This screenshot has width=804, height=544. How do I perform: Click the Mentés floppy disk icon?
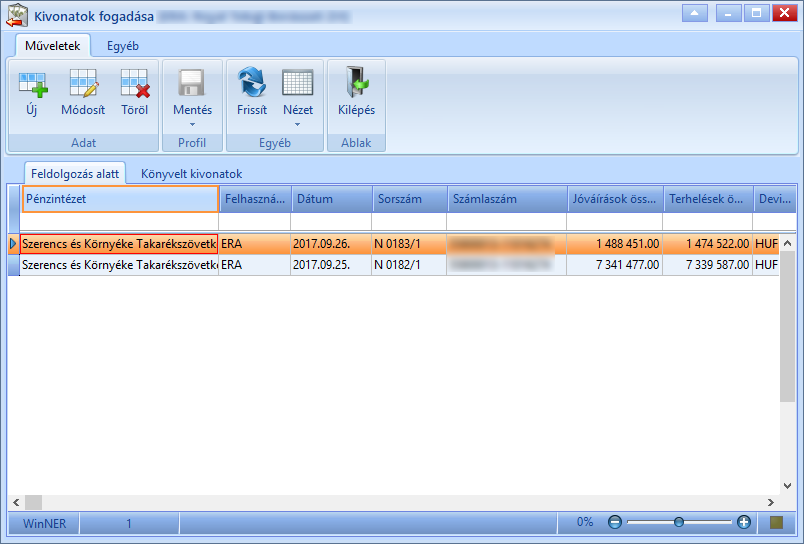point(192,83)
